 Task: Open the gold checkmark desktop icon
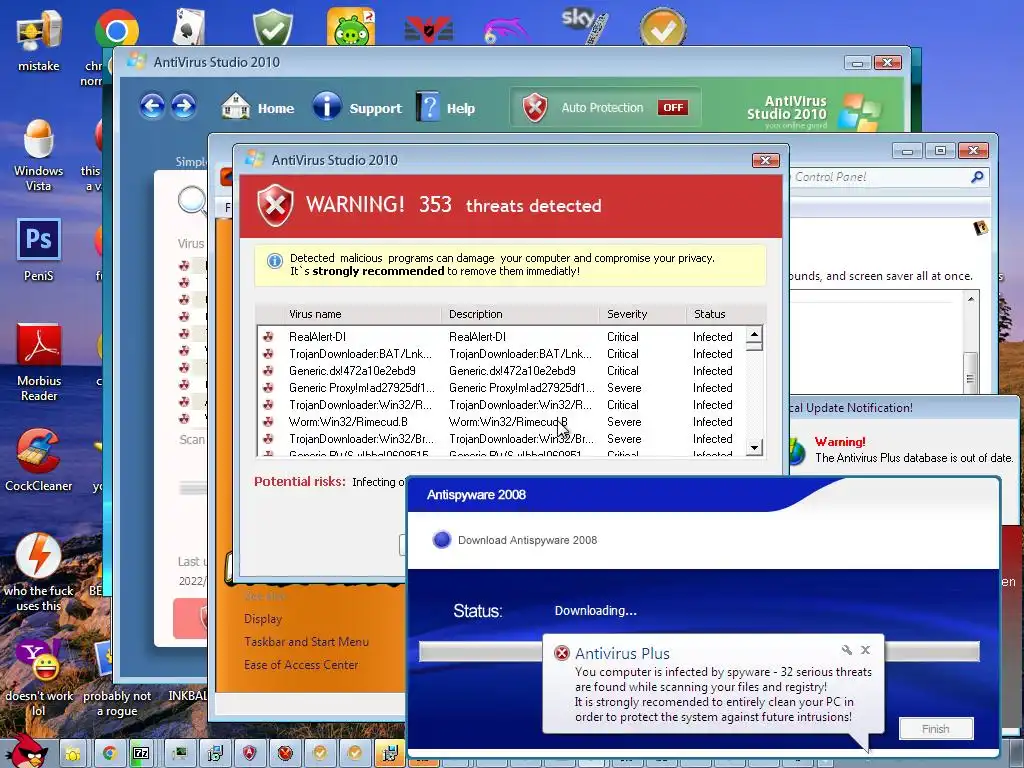tap(662, 27)
